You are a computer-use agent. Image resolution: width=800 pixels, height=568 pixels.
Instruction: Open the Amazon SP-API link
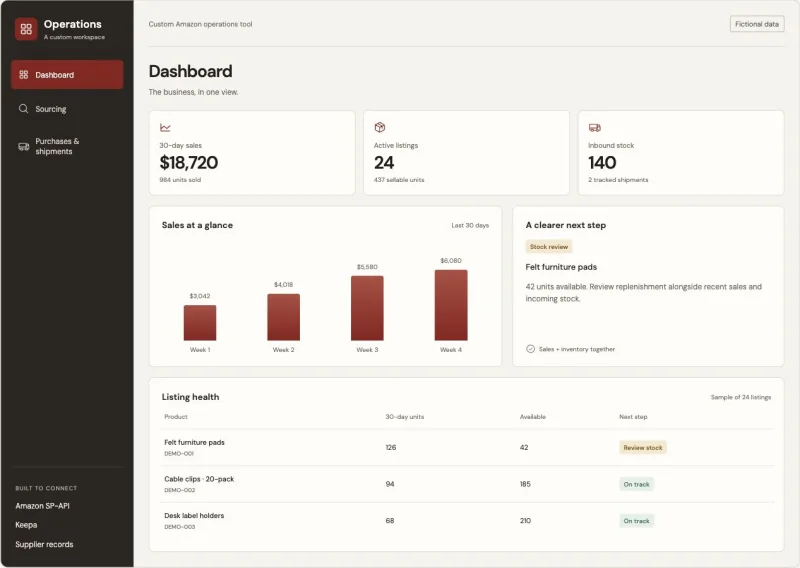click(42, 506)
